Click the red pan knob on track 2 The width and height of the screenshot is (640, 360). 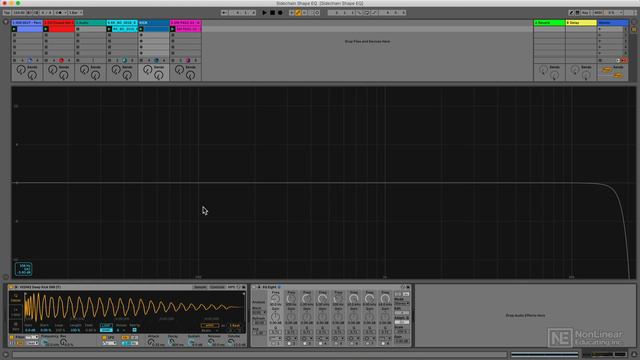click(61, 60)
